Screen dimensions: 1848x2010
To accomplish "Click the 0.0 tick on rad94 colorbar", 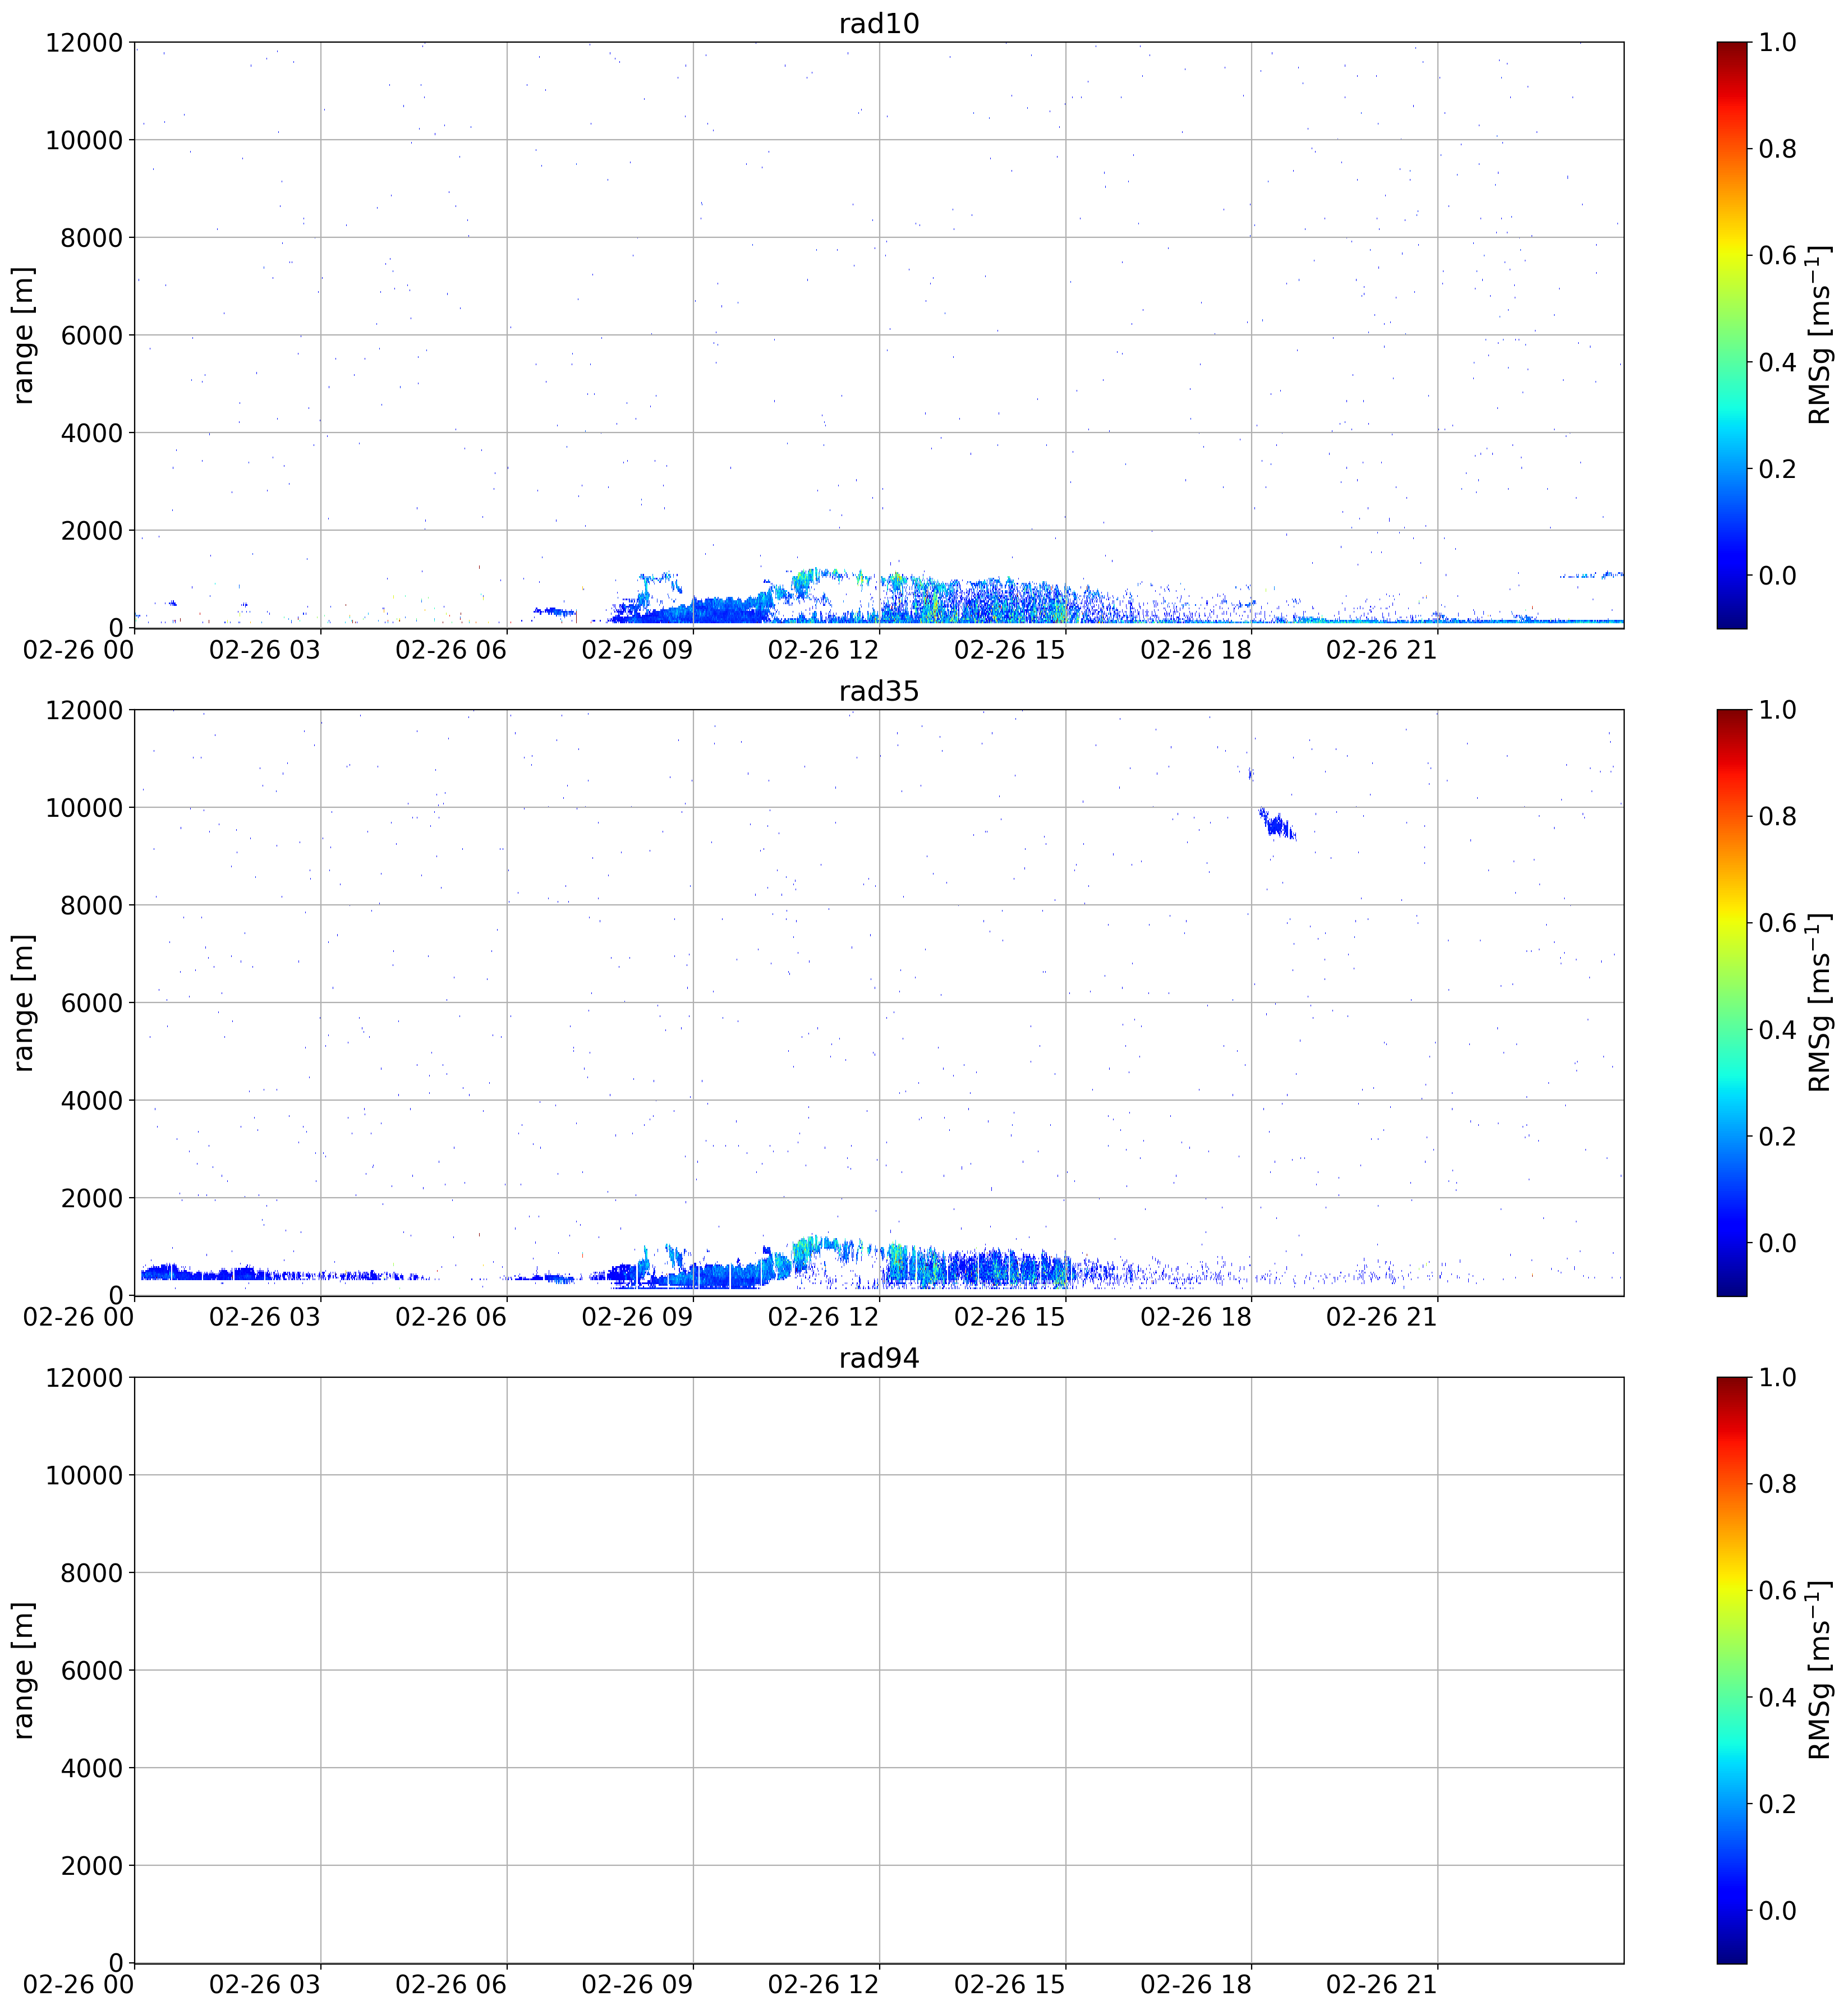I will pos(1777,1910).
